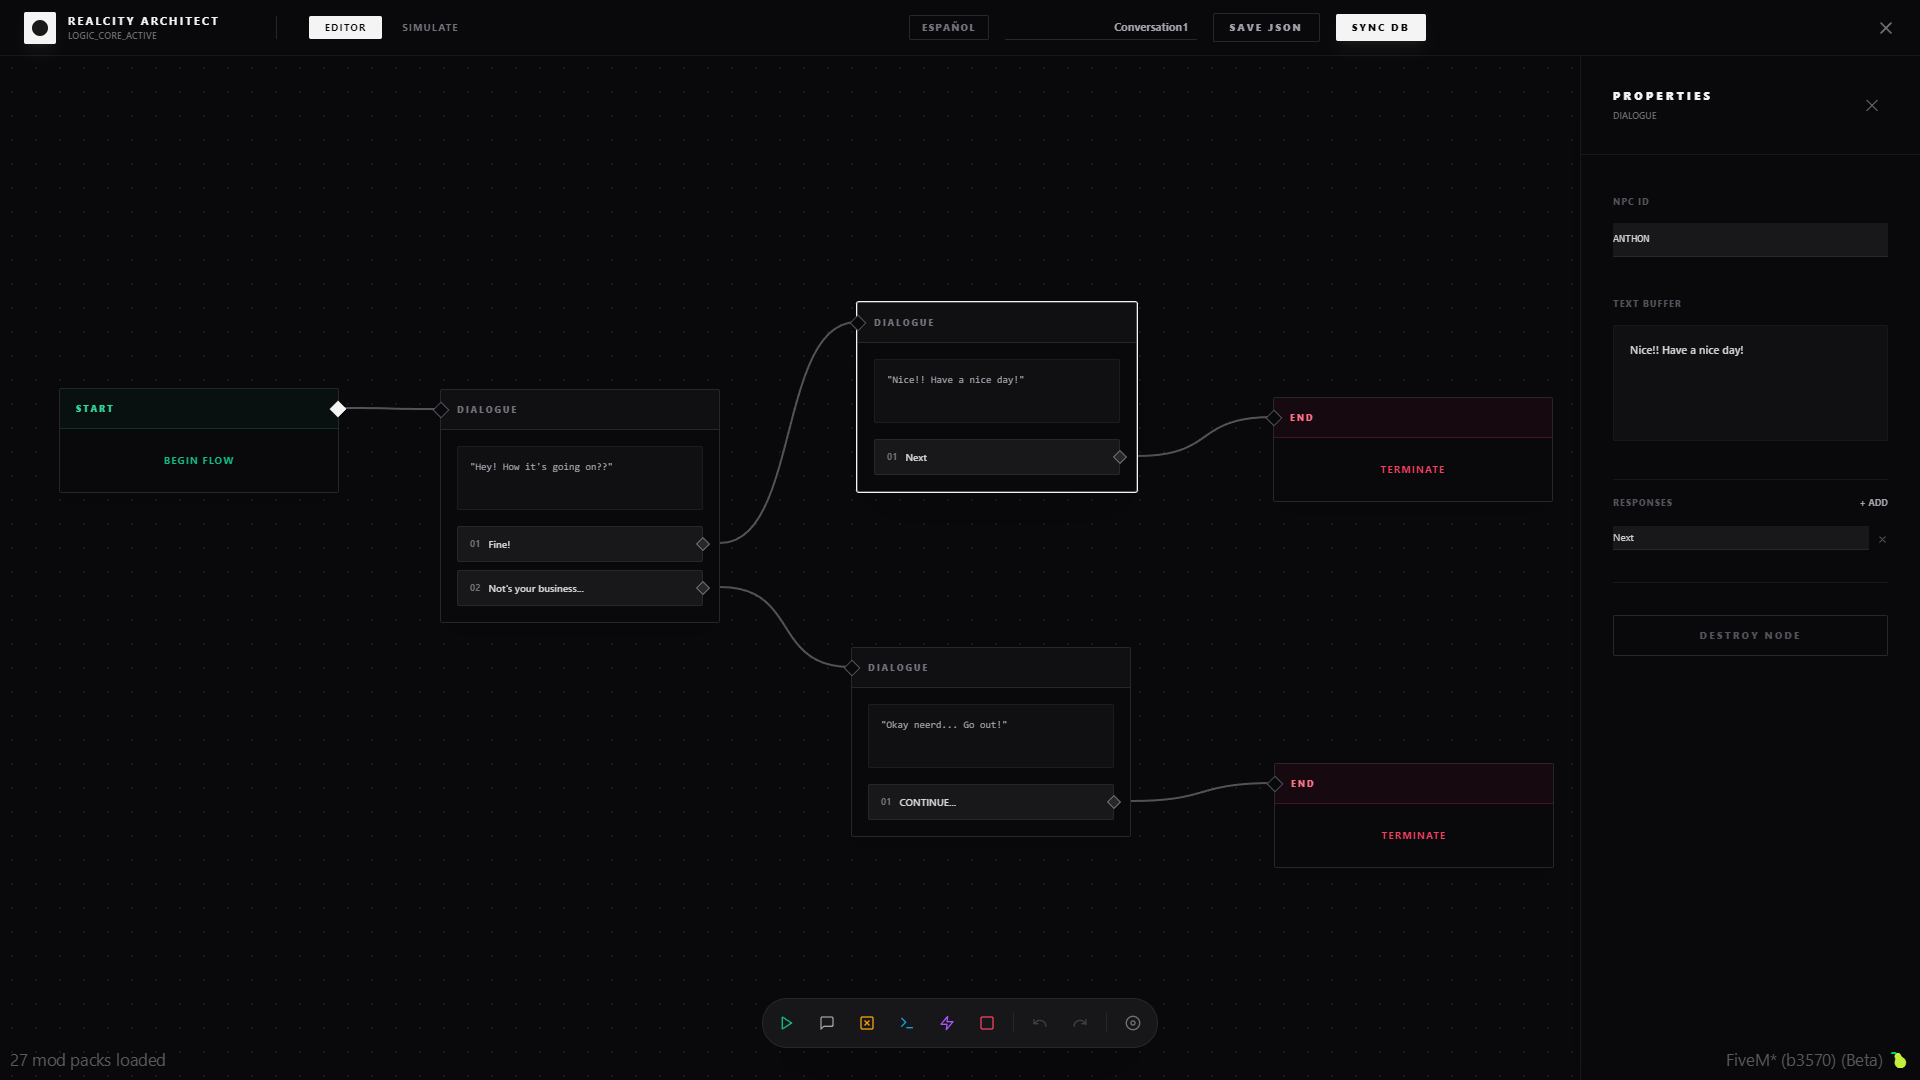The width and height of the screenshot is (1920, 1080).
Task: Click the blue terminal prompt icon
Action: click(x=907, y=1023)
